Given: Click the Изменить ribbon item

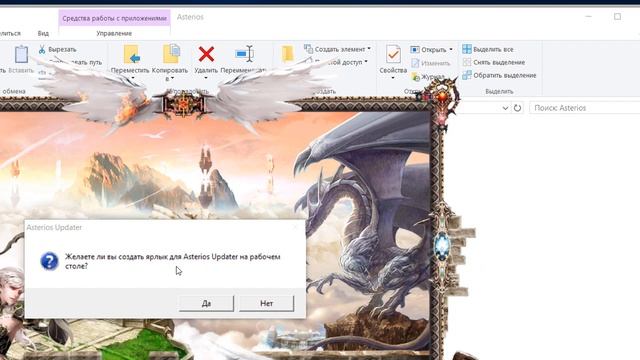Looking at the screenshot, I should click(431, 63).
